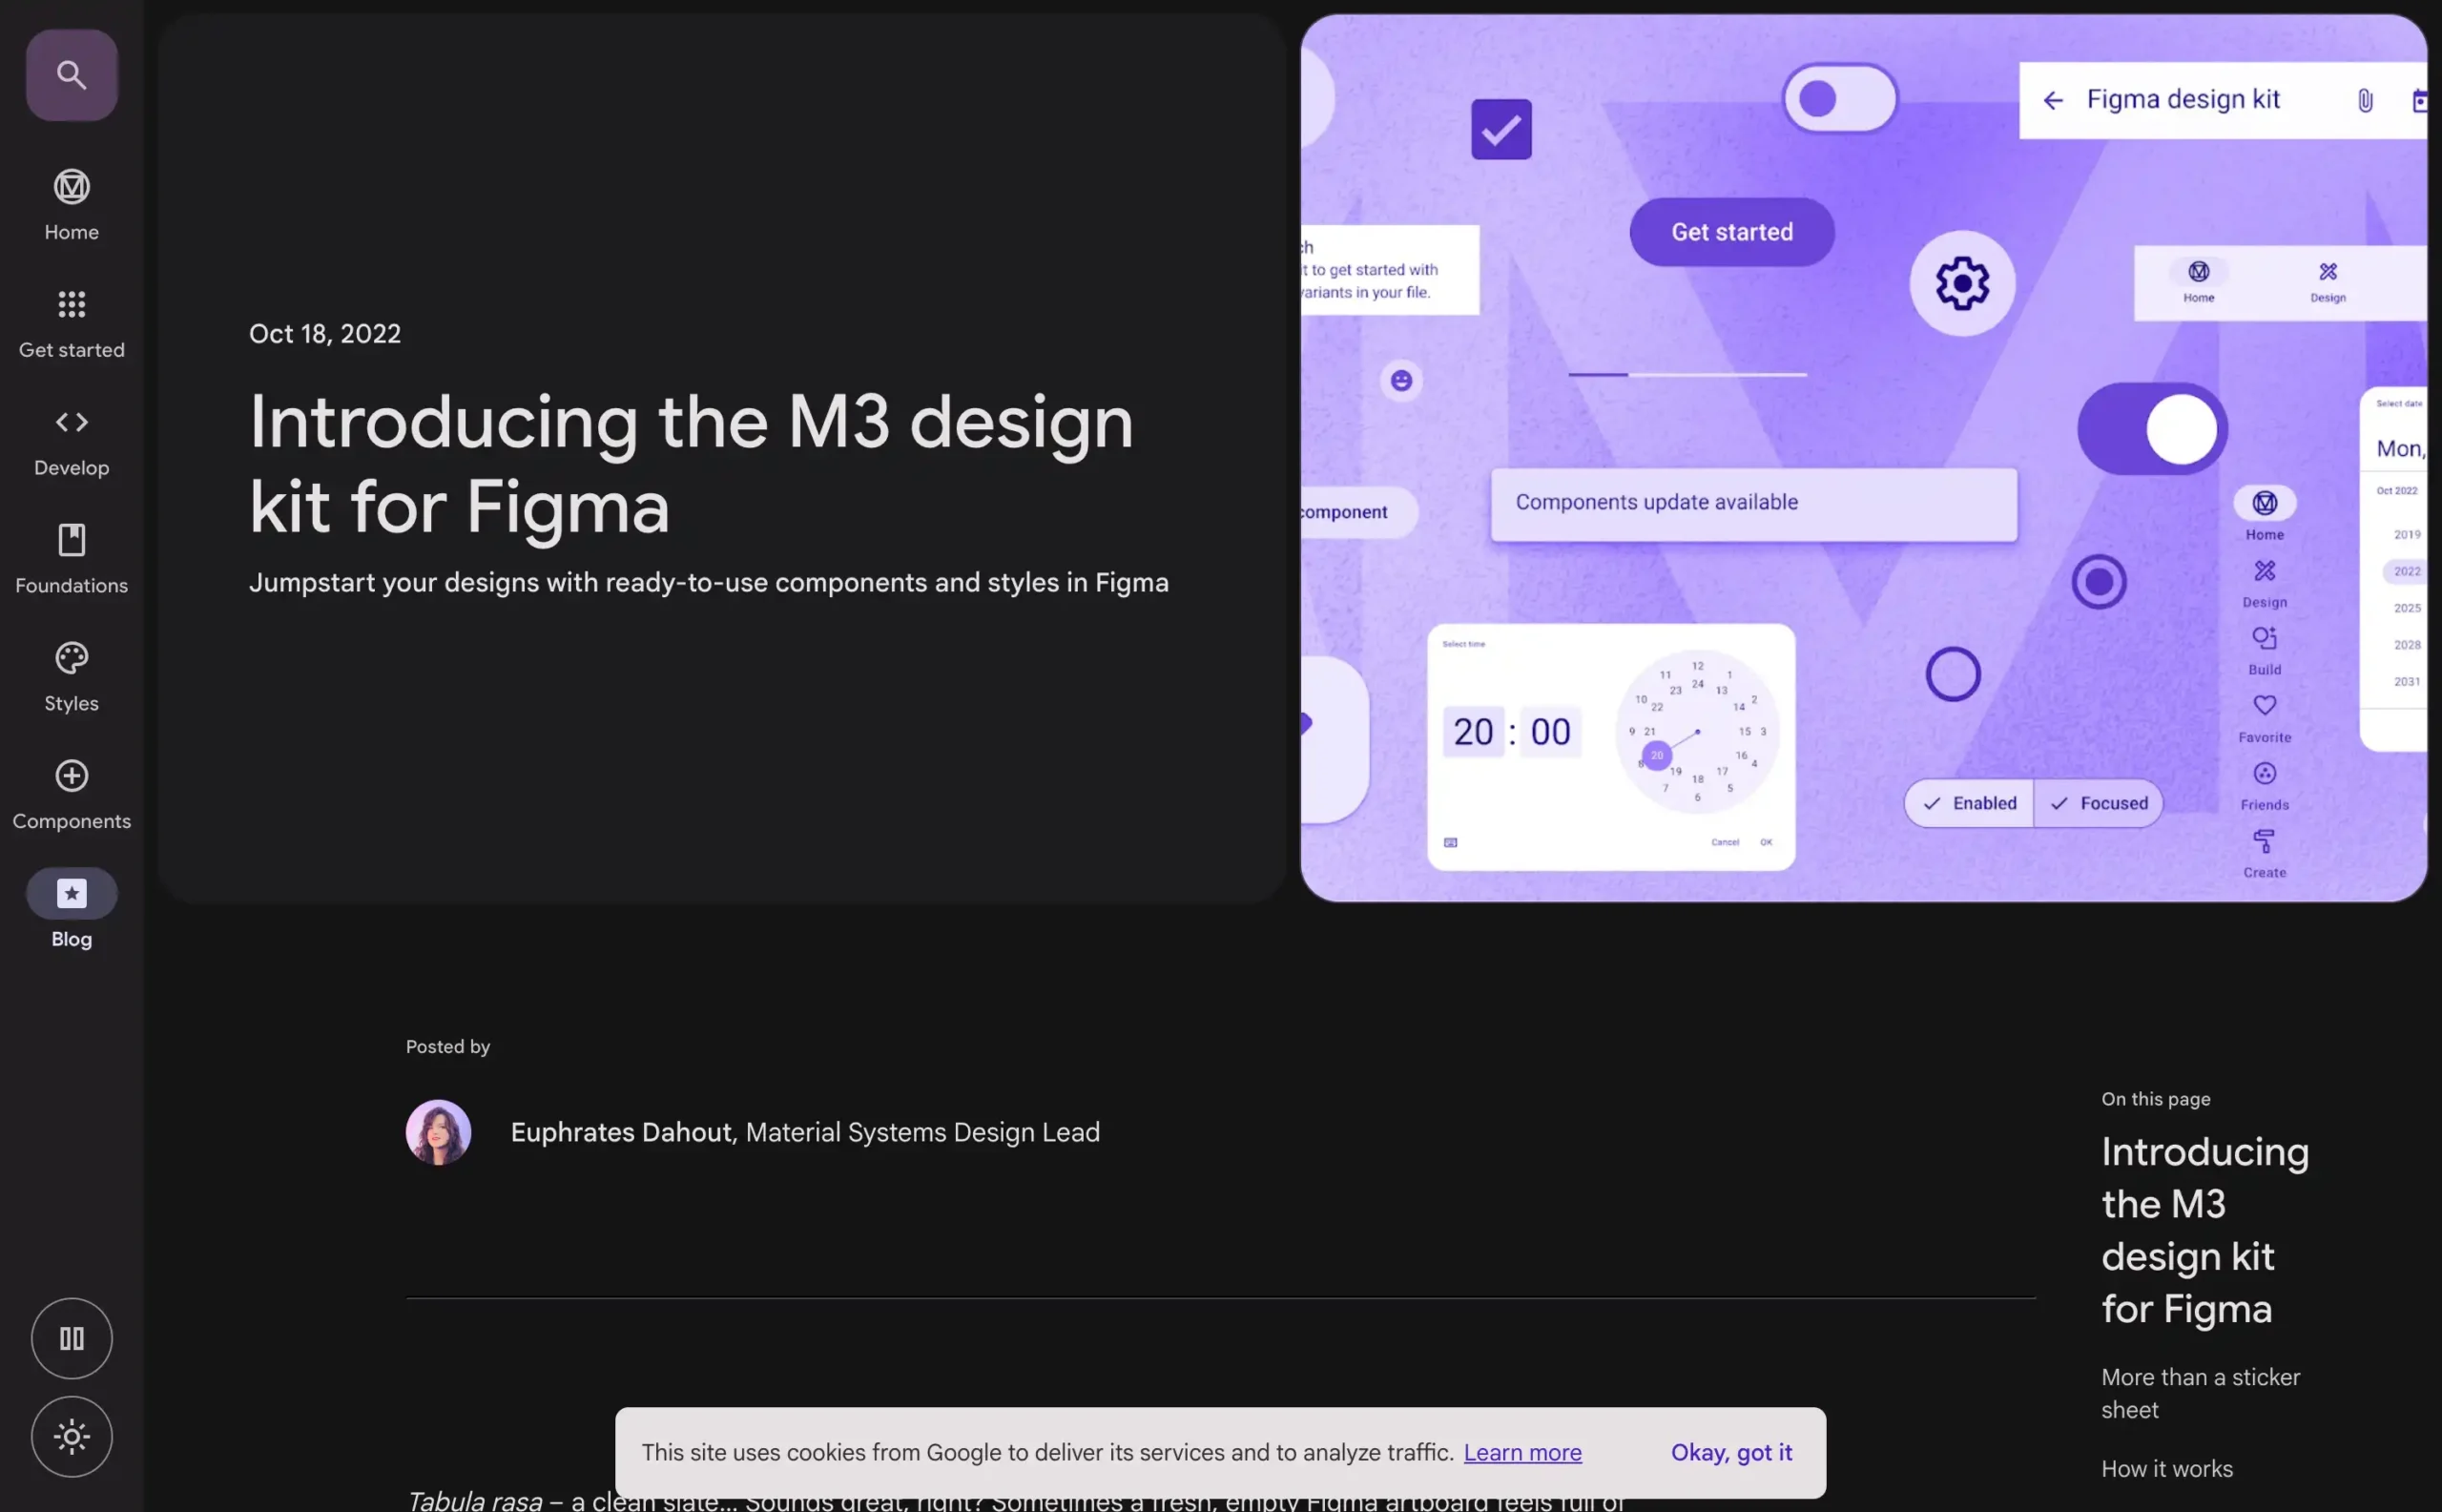2442x1512 pixels.
Task: Open the Get started section
Action: pyautogui.click(x=71, y=323)
